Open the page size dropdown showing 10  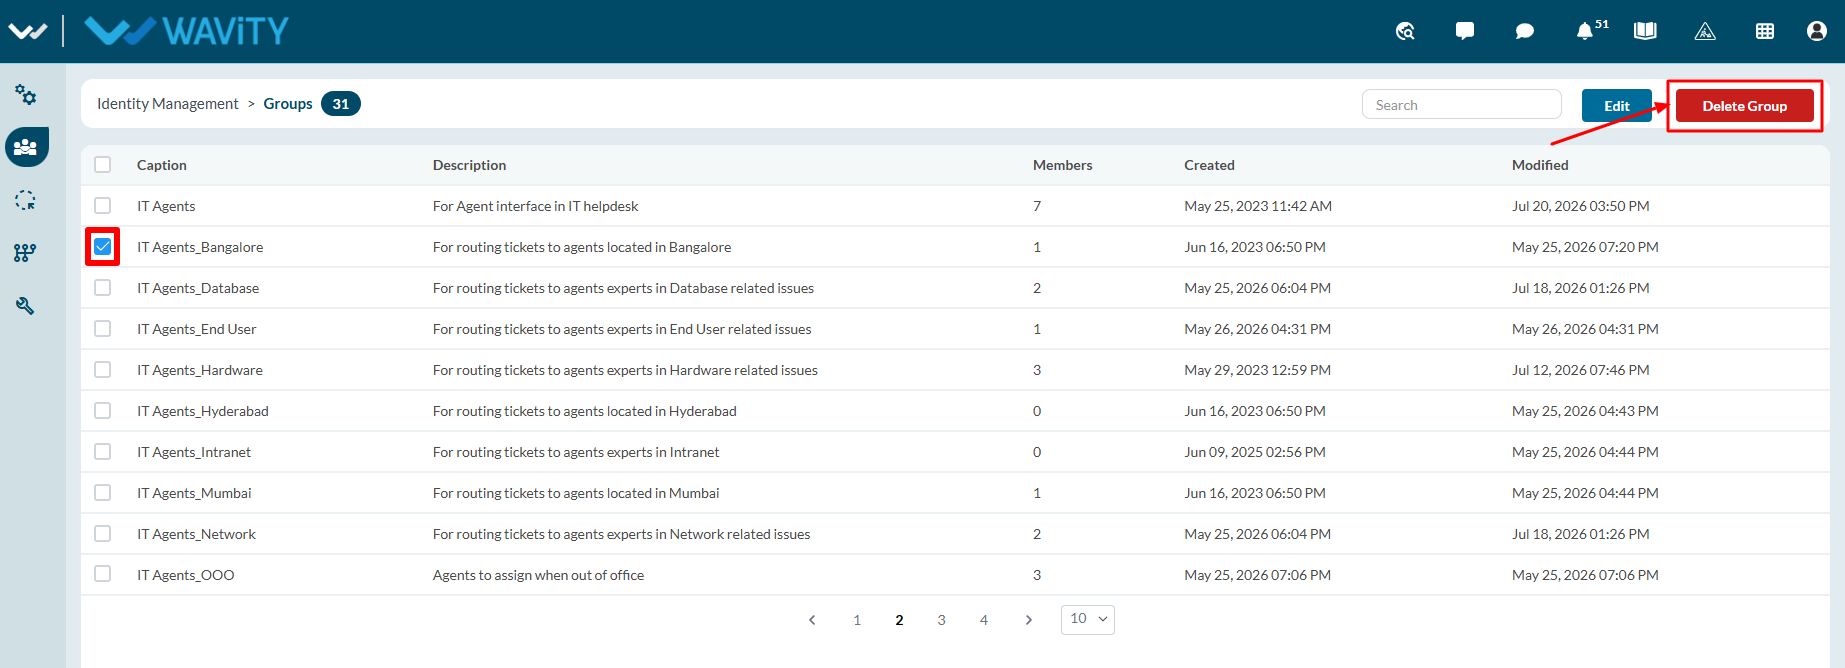coord(1087,619)
